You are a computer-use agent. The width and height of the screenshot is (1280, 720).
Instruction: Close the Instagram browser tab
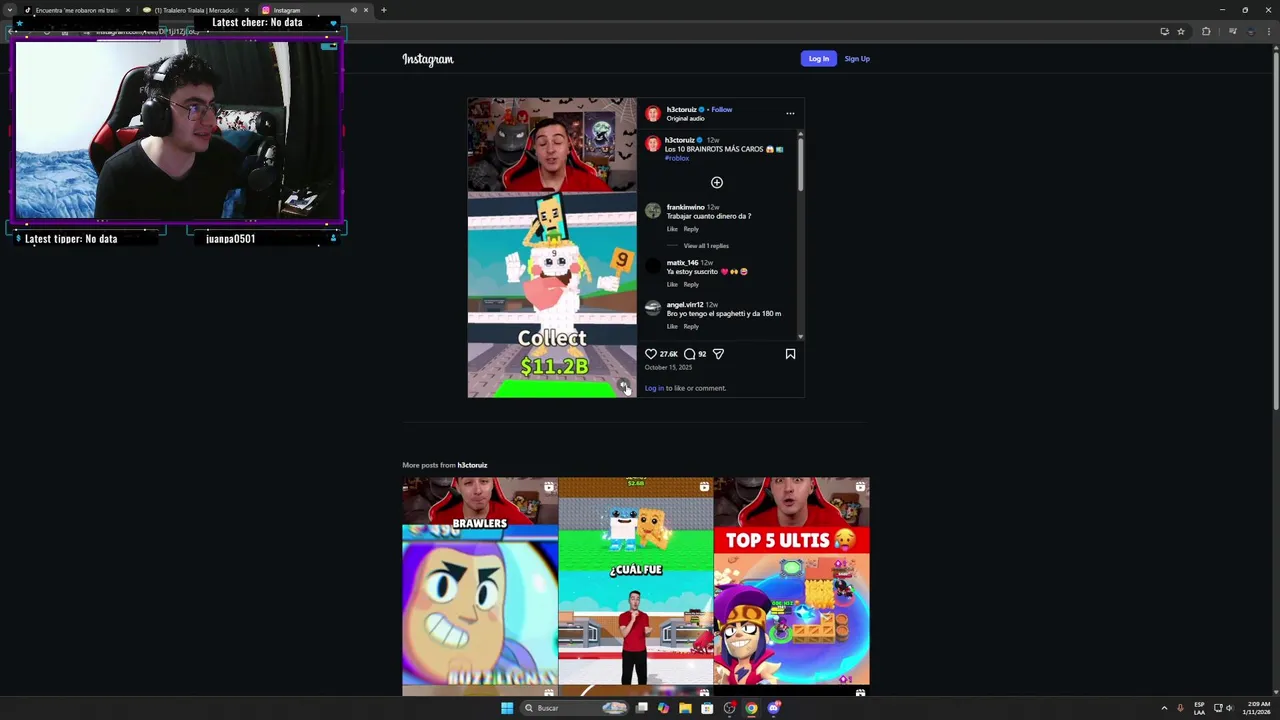pyautogui.click(x=366, y=10)
